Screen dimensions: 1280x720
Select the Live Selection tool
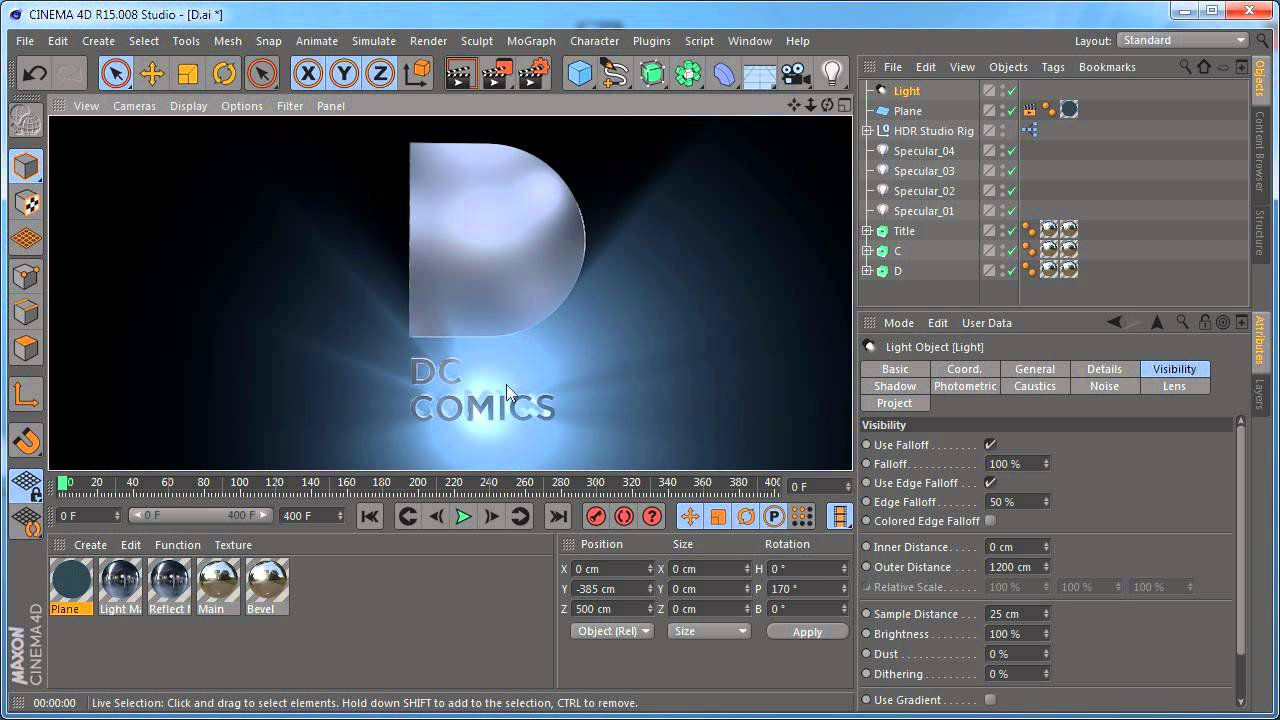(116, 74)
